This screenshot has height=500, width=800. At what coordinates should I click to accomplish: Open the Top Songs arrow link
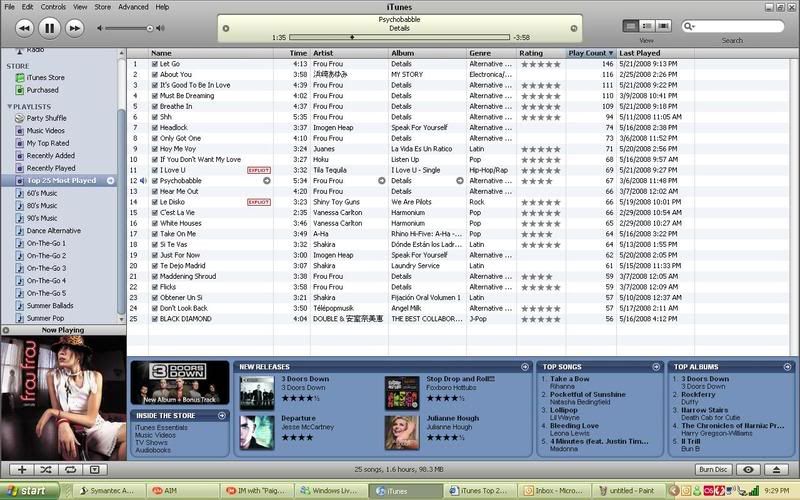[x=656, y=367]
